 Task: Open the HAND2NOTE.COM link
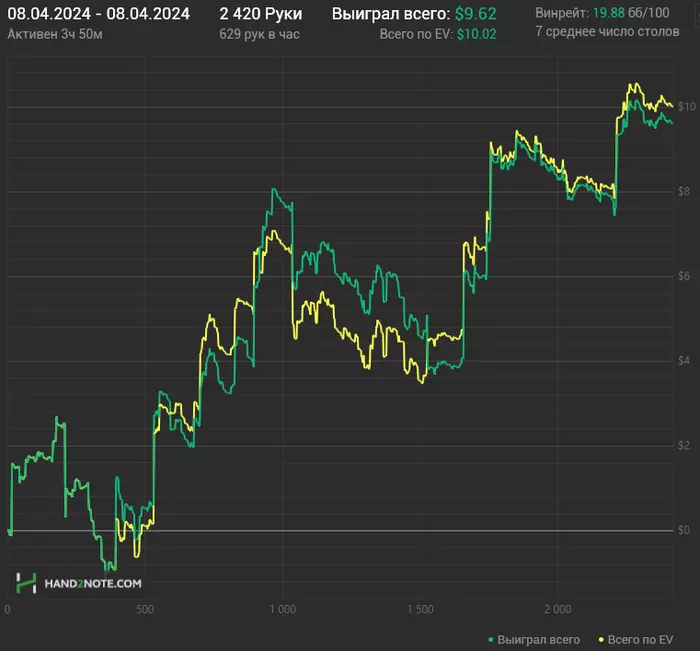93,584
